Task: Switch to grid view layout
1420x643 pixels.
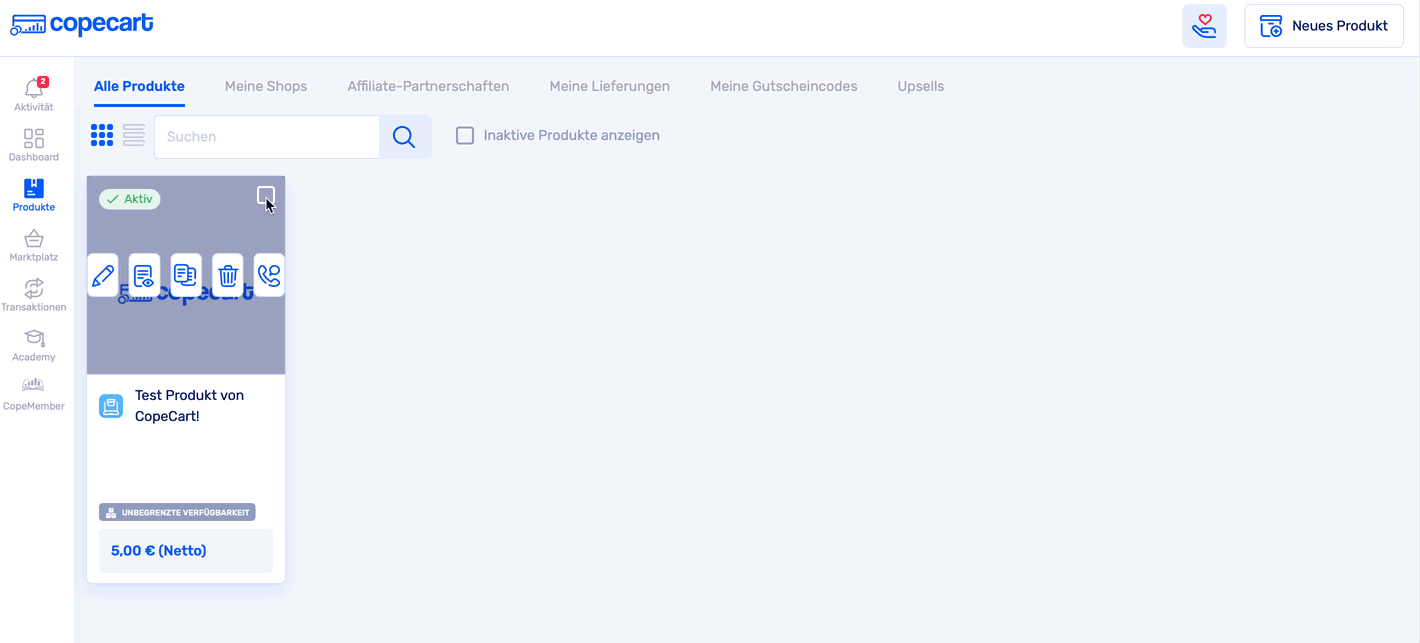Action: click(x=102, y=136)
